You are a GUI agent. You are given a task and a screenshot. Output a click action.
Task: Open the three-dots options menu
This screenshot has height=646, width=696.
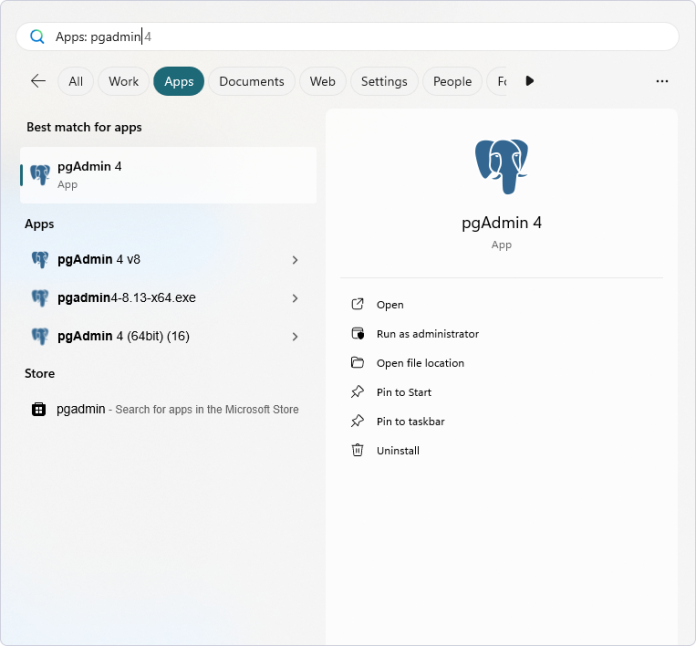662,81
